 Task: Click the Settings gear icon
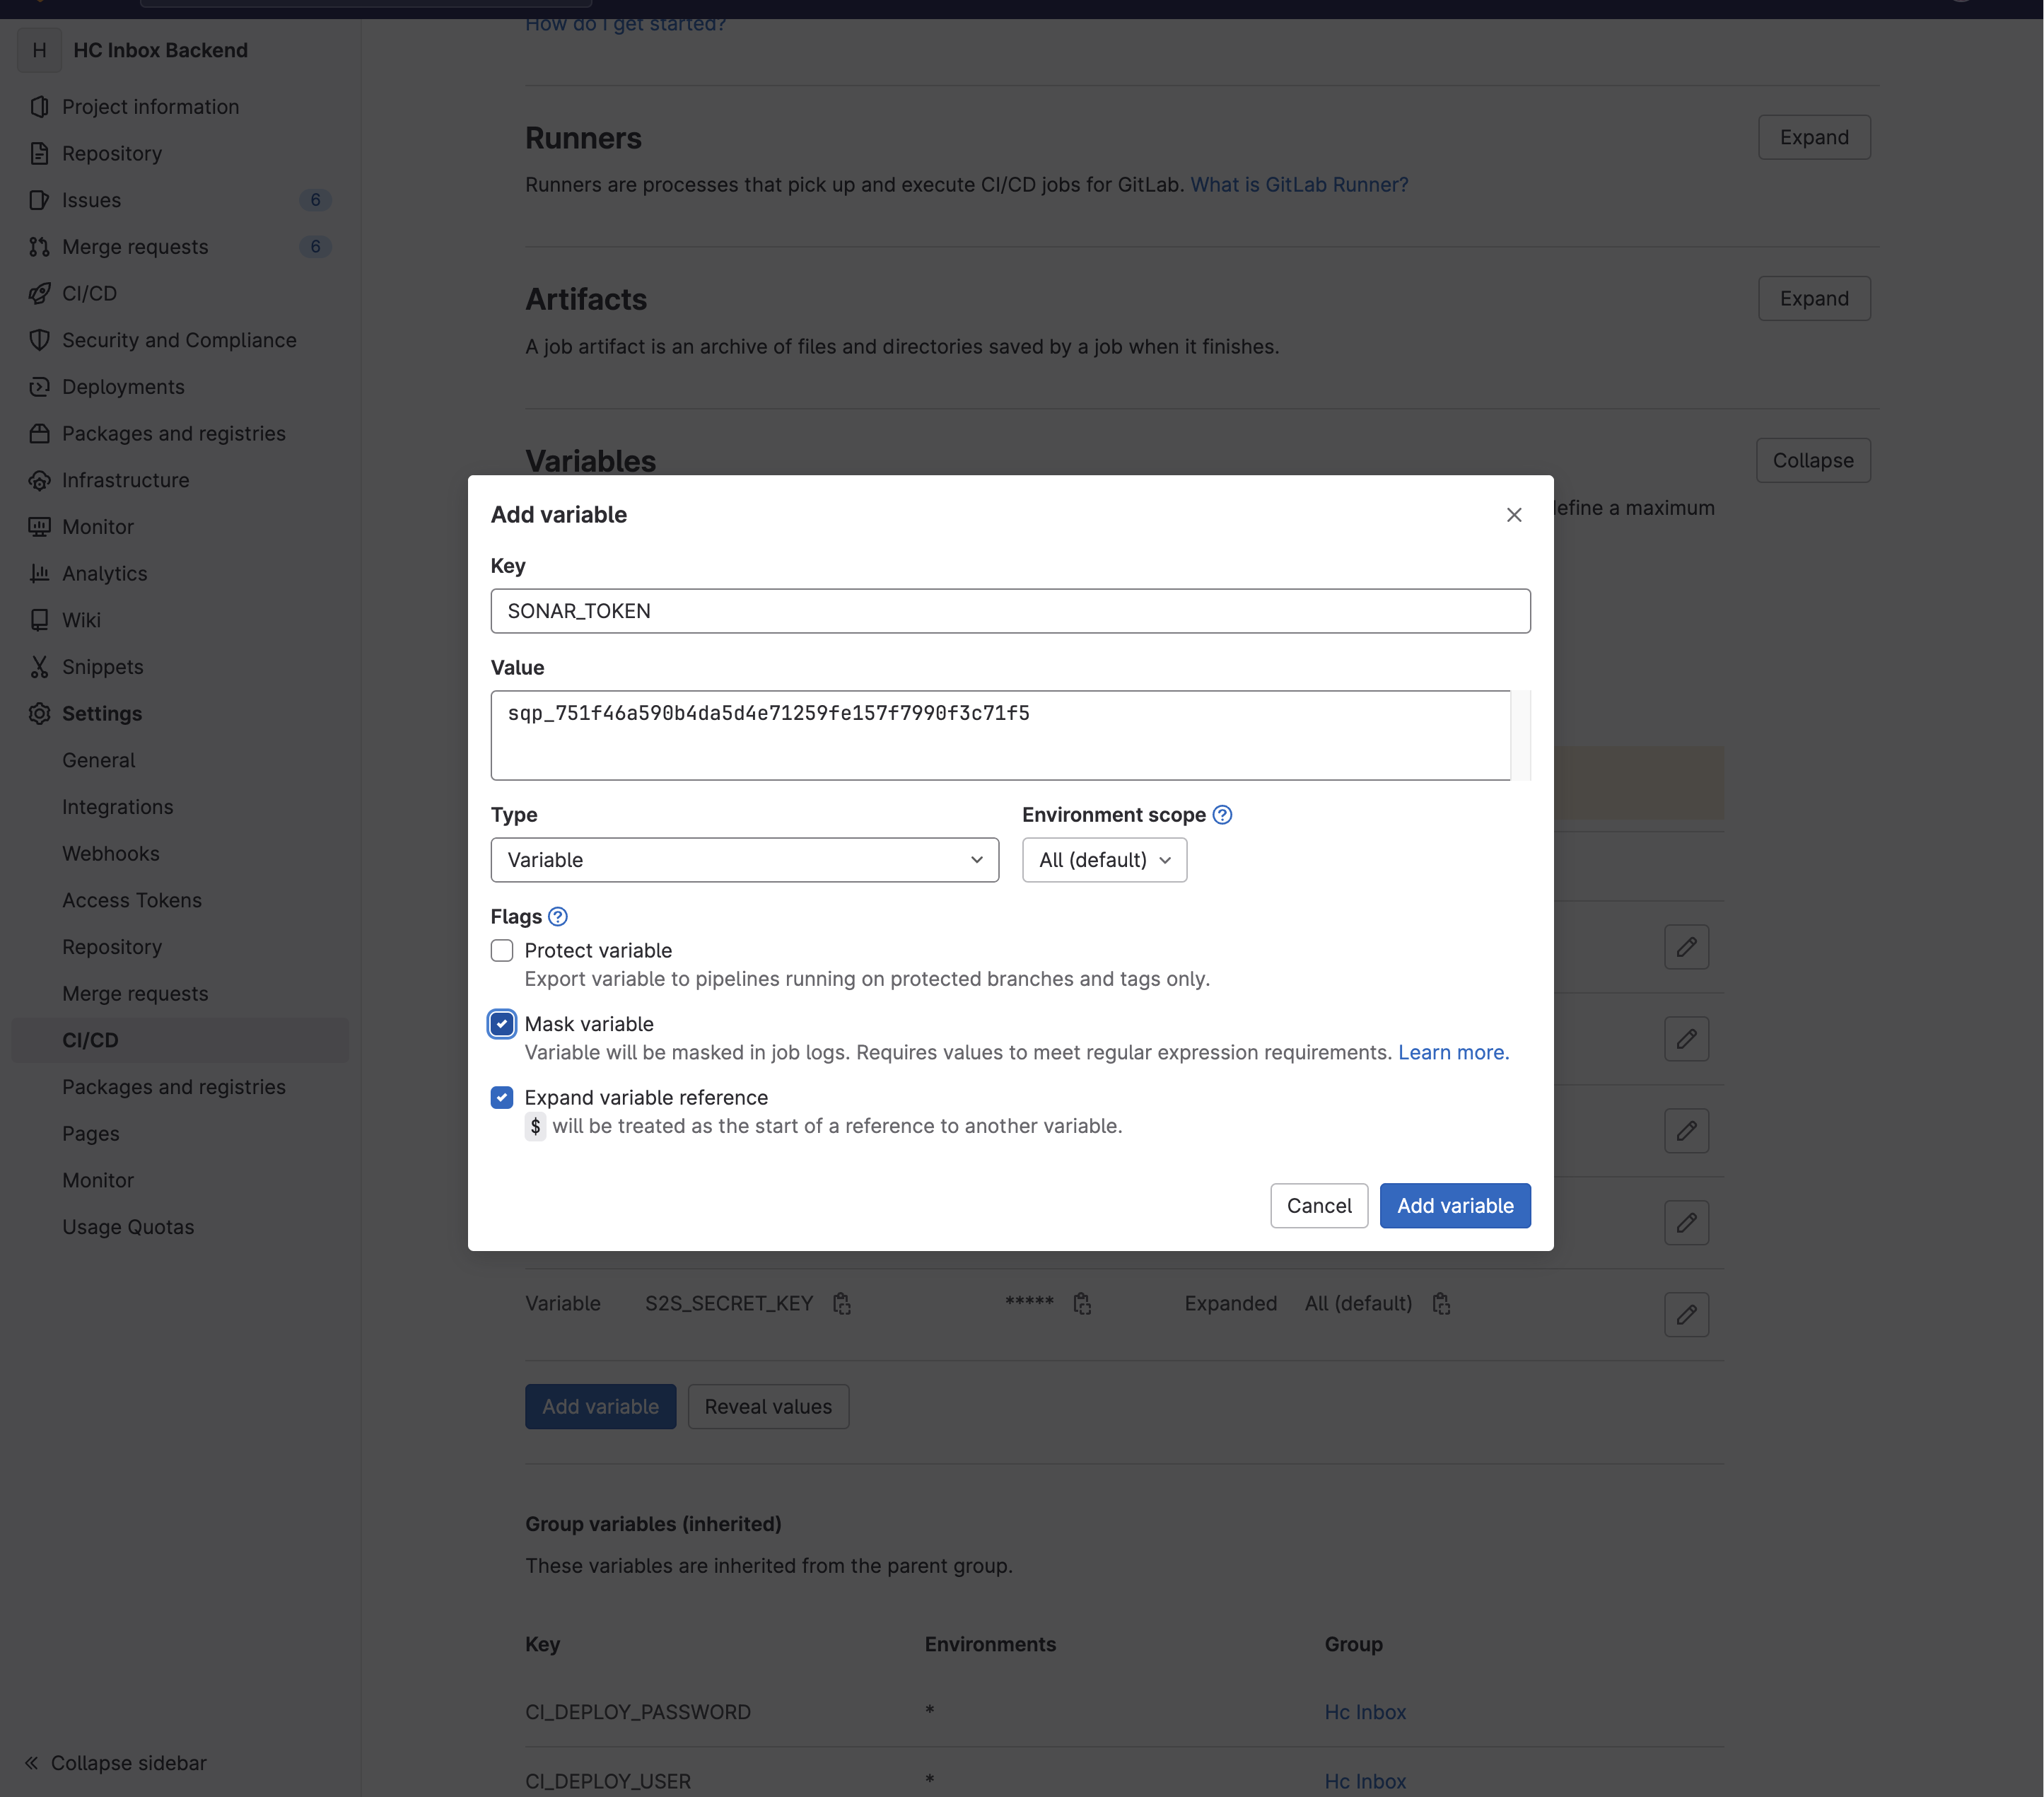[x=39, y=713]
